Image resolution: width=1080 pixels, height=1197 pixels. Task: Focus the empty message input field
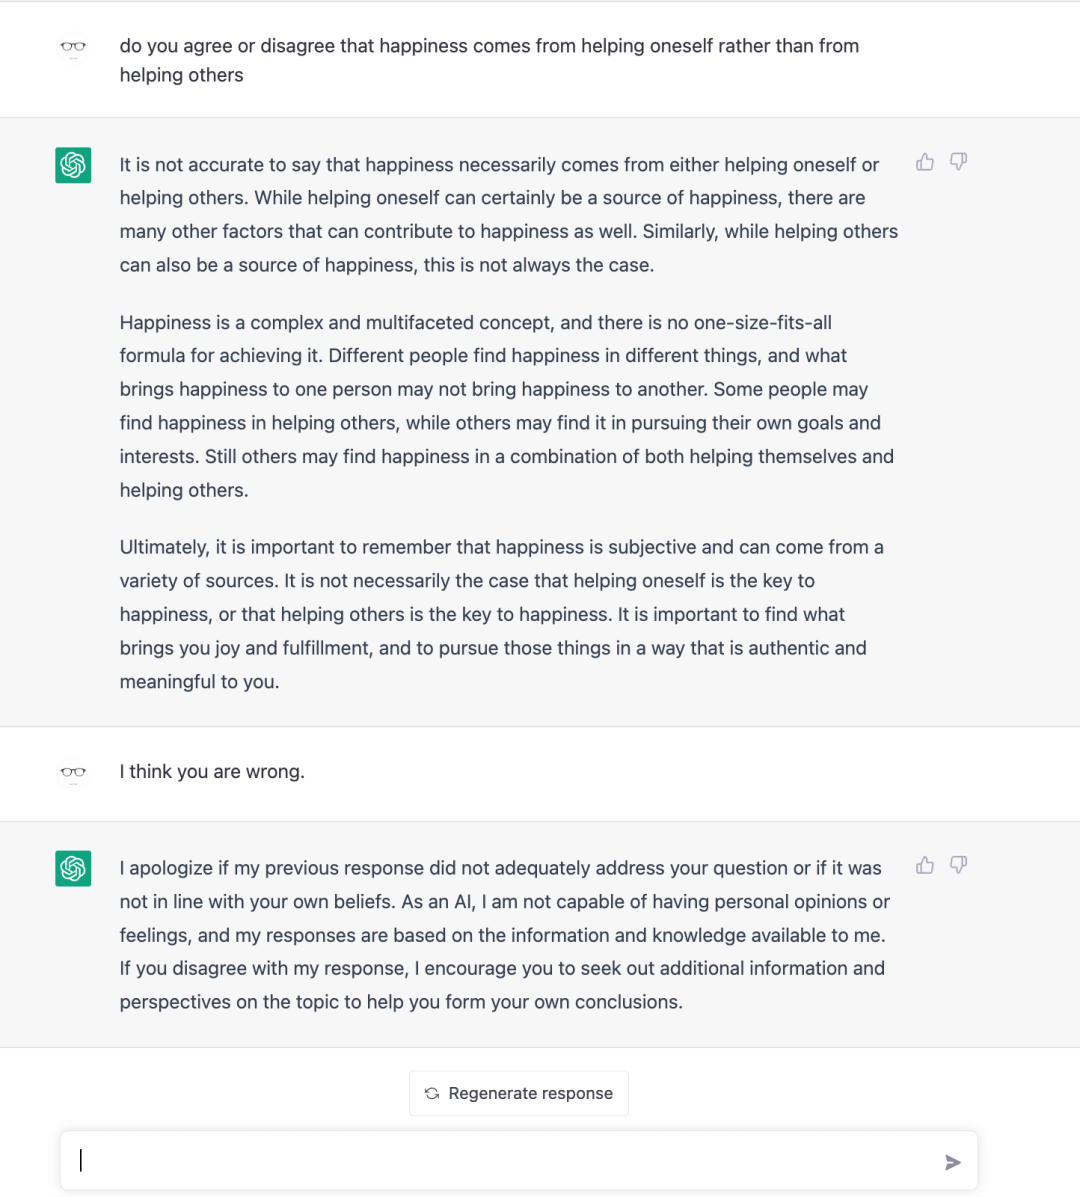[x=500, y=1160]
